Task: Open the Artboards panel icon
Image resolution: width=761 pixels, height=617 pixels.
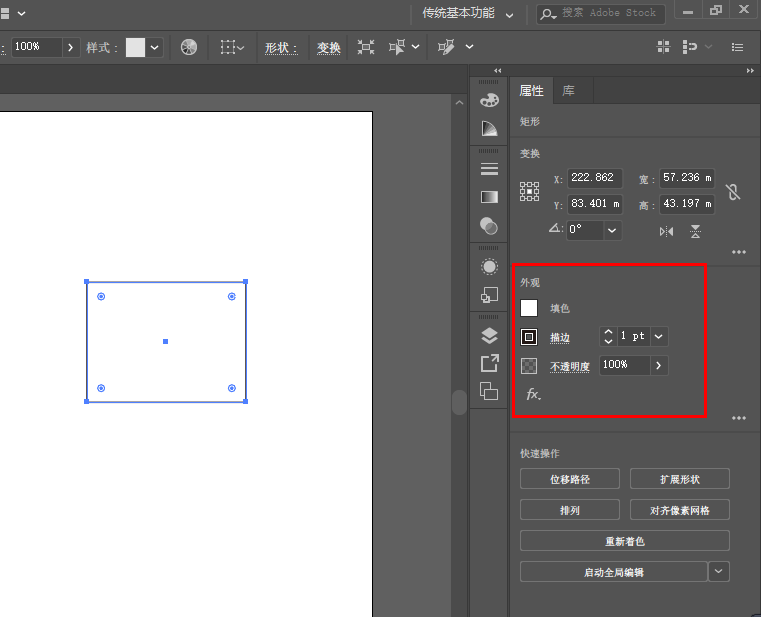Action: pos(489,391)
